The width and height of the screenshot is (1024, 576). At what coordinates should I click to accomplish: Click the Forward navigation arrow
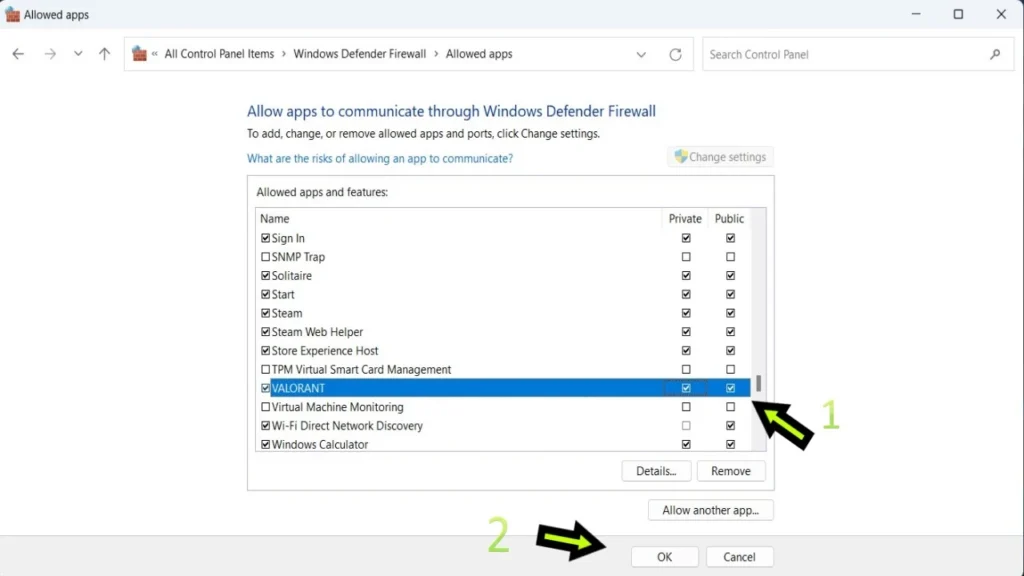(x=50, y=54)
